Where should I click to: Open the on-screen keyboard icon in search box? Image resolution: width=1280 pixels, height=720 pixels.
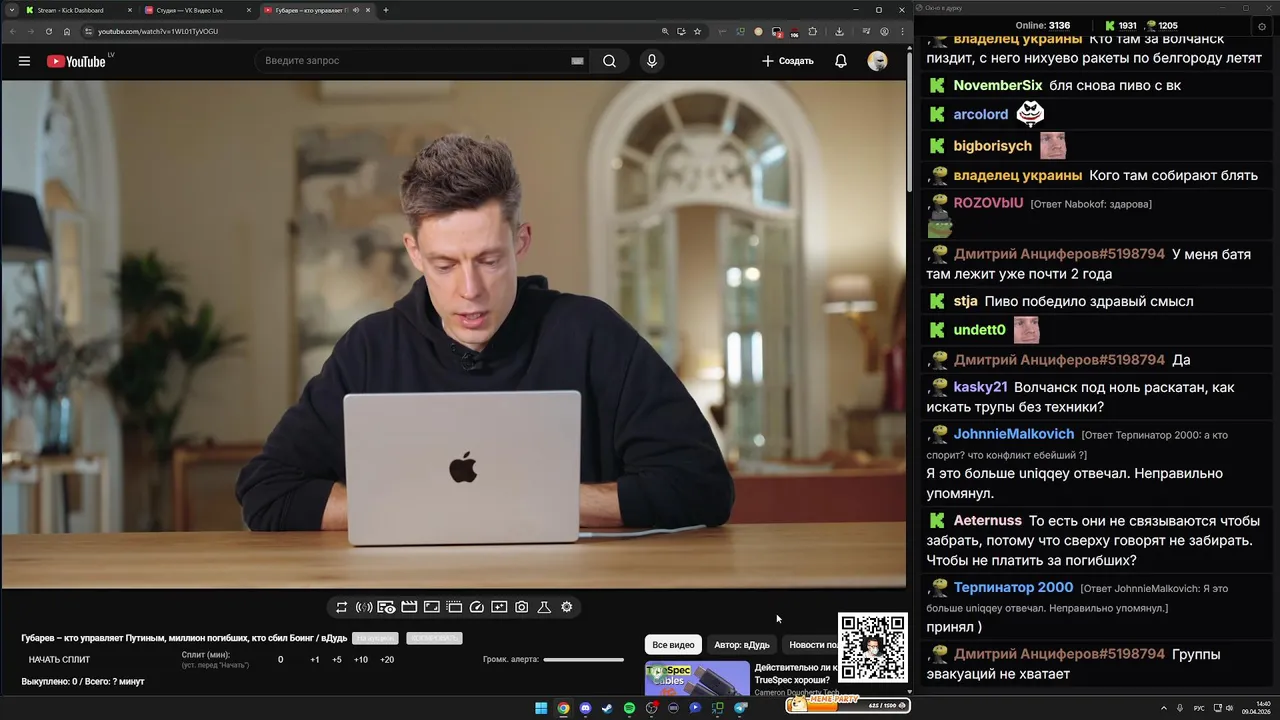pos(577,61)
